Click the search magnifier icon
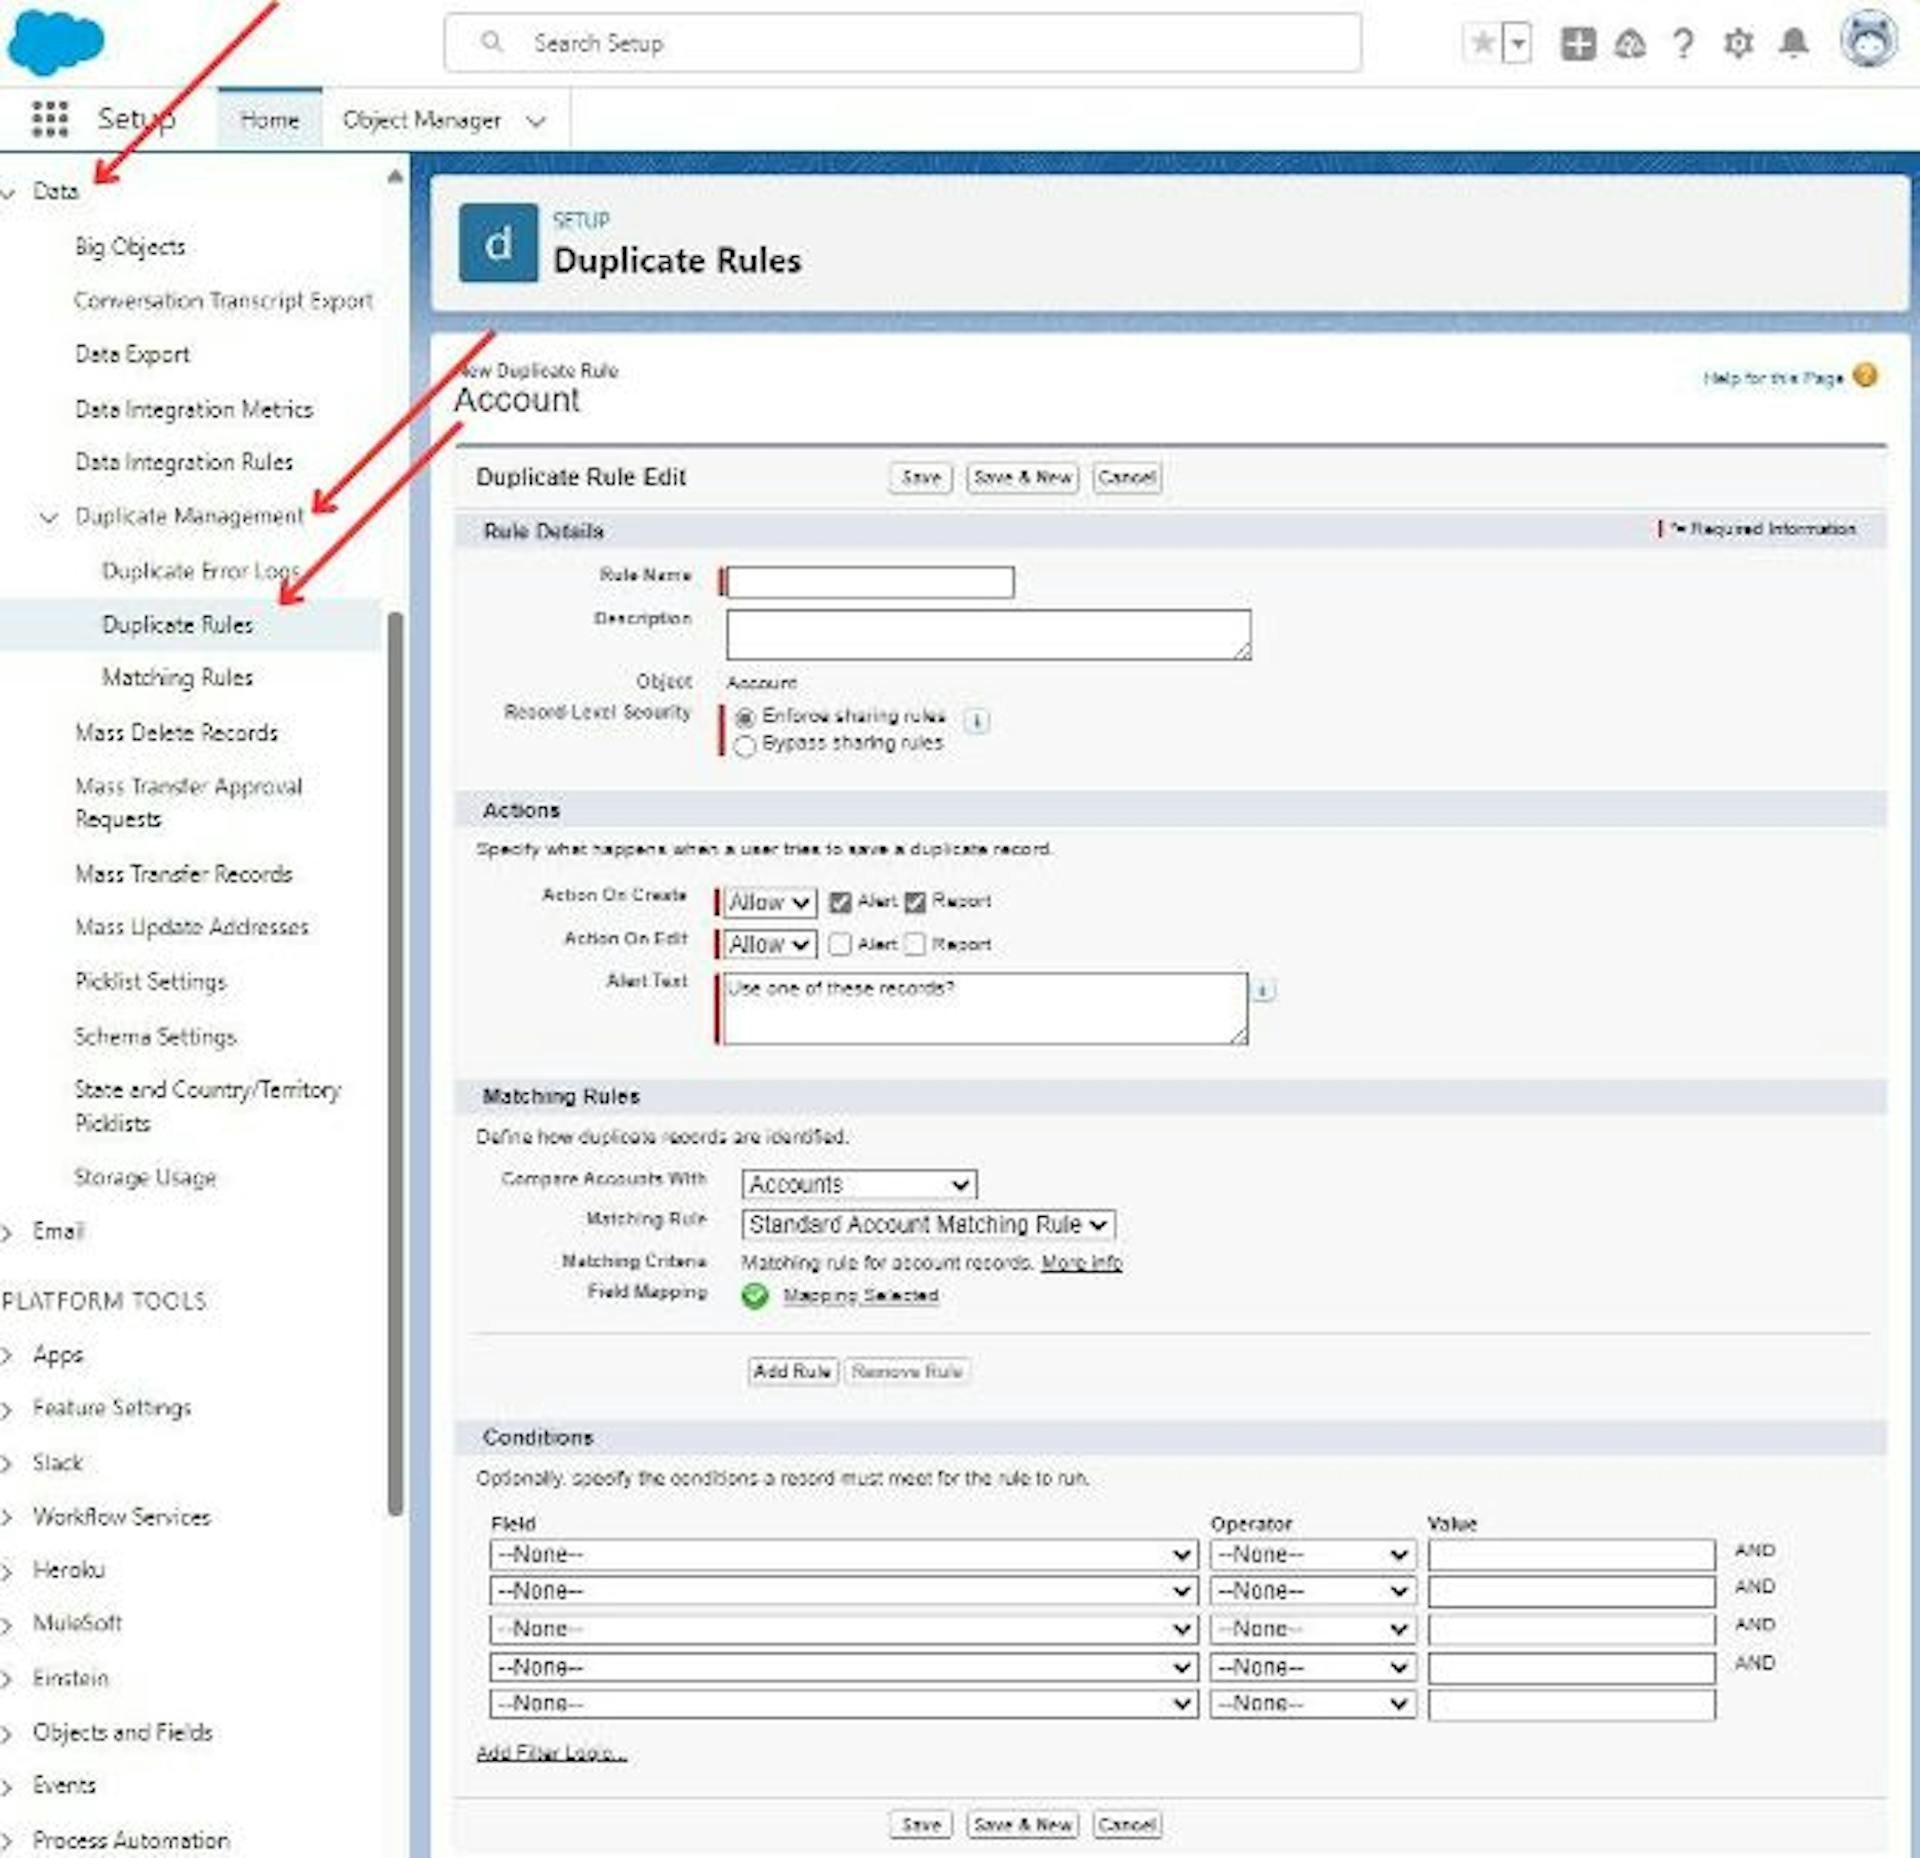Image resolution: width=1920 pixels, height=1858 pixels. coord(492,42)
